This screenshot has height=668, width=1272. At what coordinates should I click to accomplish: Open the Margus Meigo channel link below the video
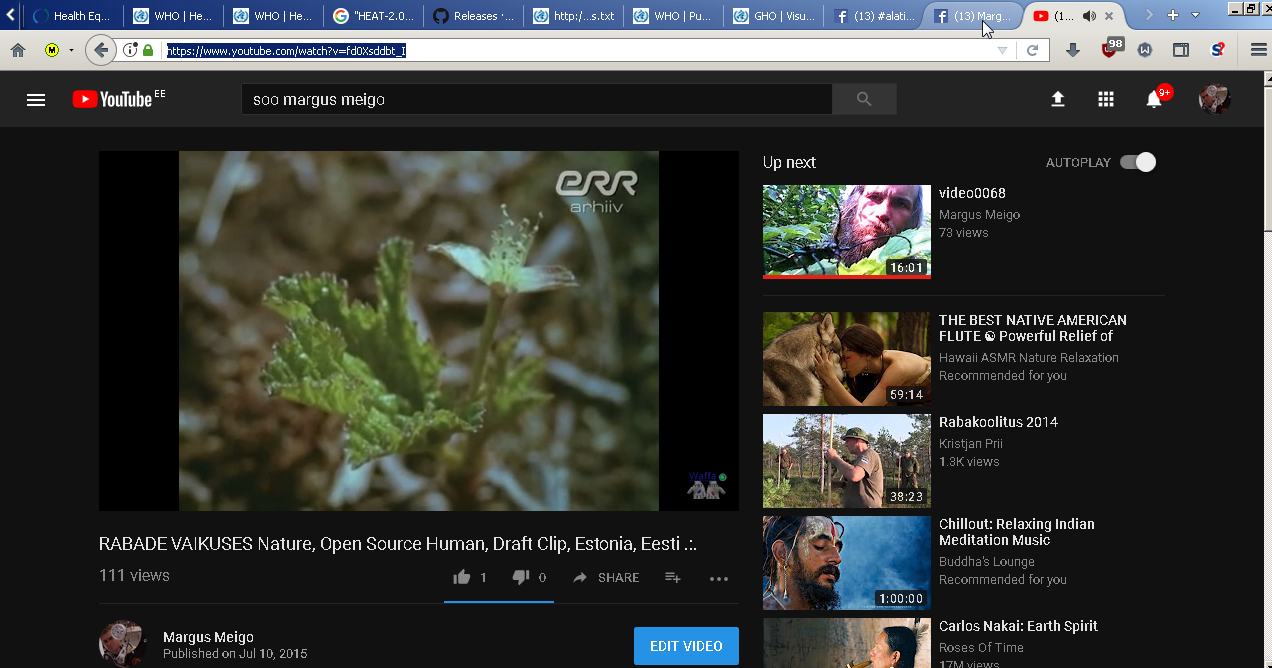(208, 637)
